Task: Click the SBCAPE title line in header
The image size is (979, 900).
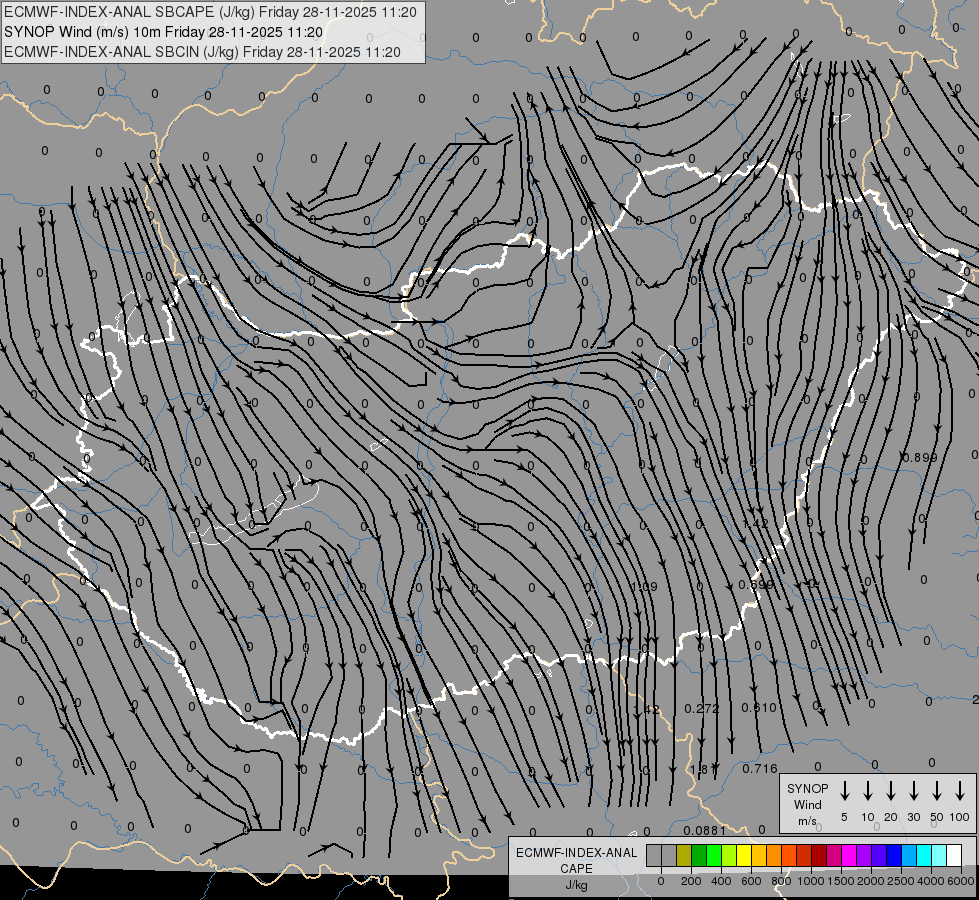Action: pos(210,12)
